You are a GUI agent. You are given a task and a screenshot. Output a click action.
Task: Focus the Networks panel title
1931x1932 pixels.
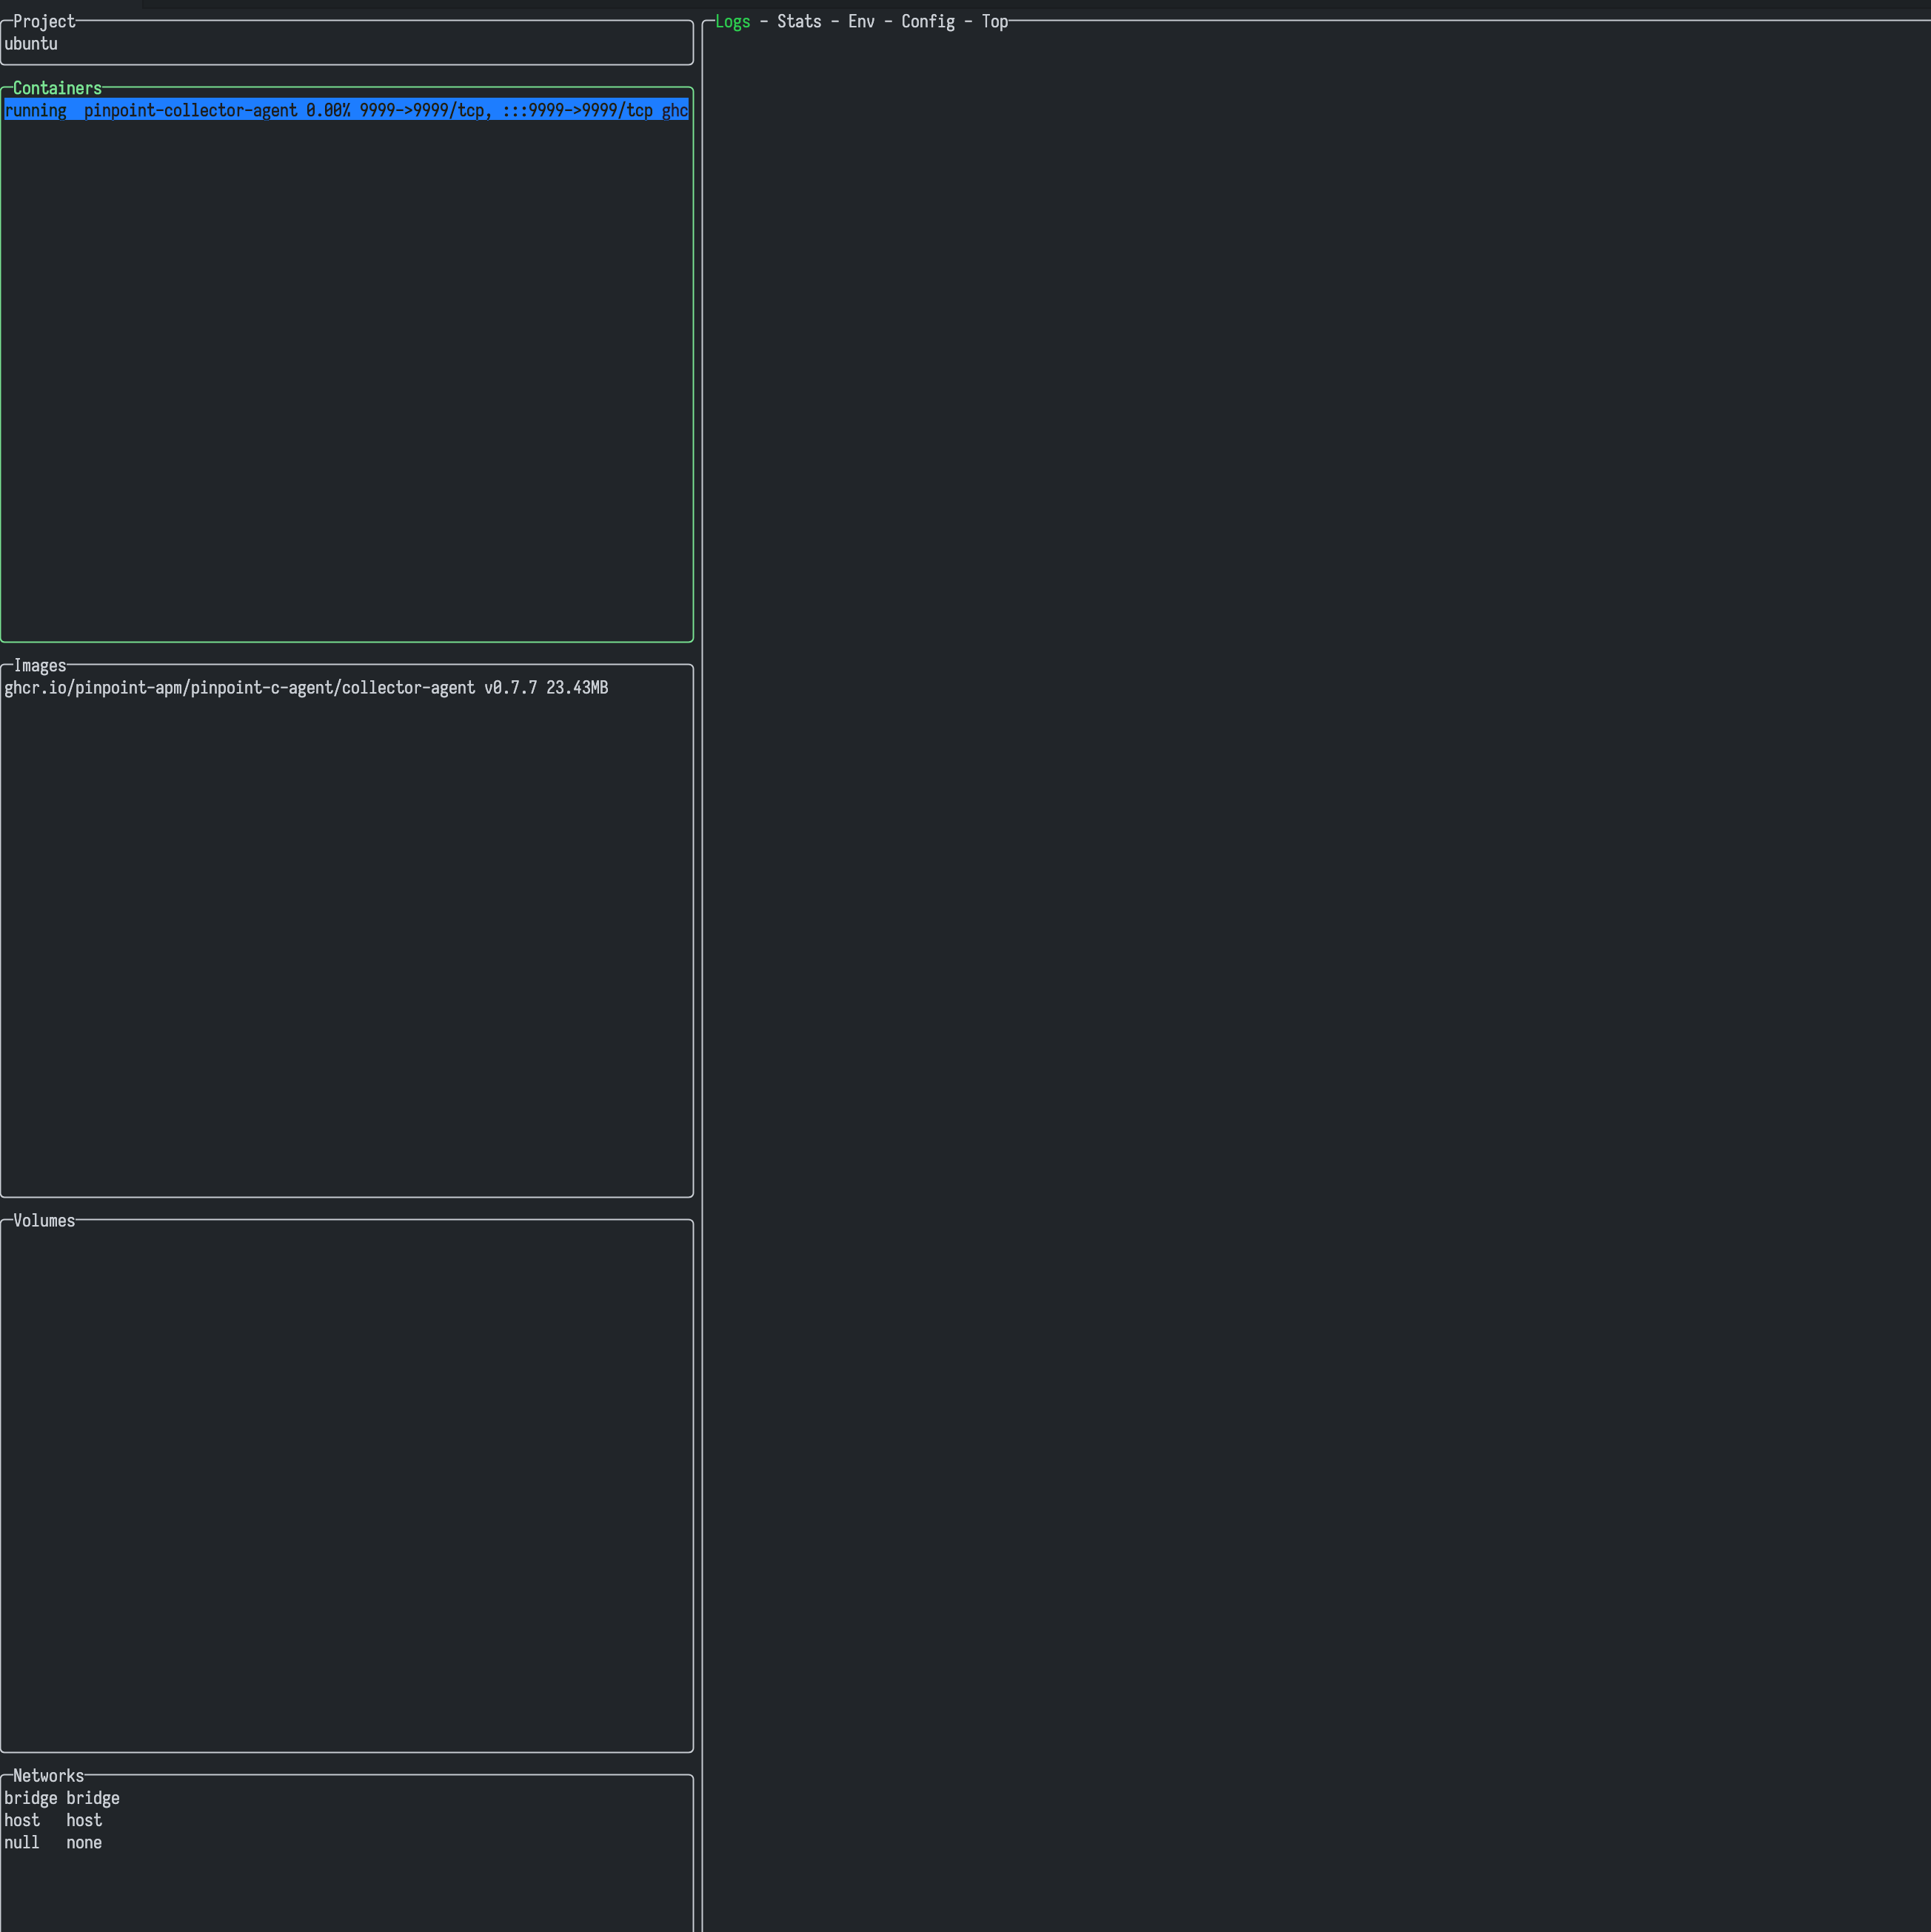[48, 1776]
